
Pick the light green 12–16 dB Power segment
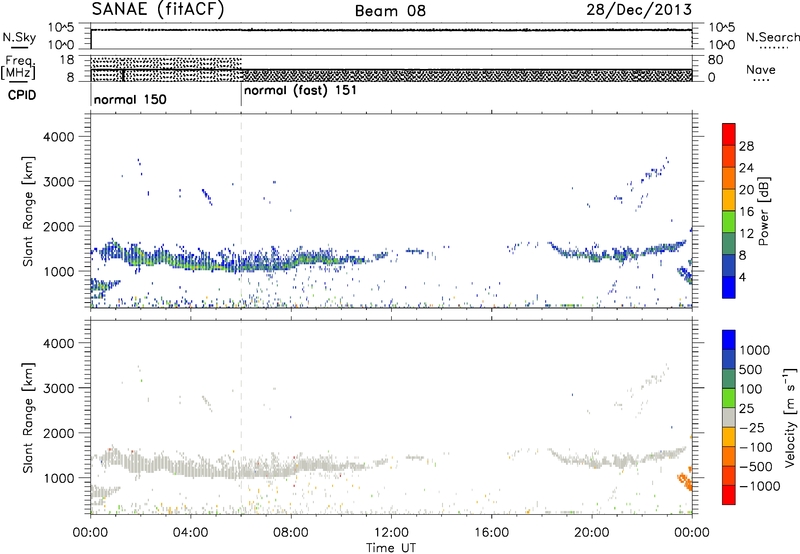tap(729, 221)
